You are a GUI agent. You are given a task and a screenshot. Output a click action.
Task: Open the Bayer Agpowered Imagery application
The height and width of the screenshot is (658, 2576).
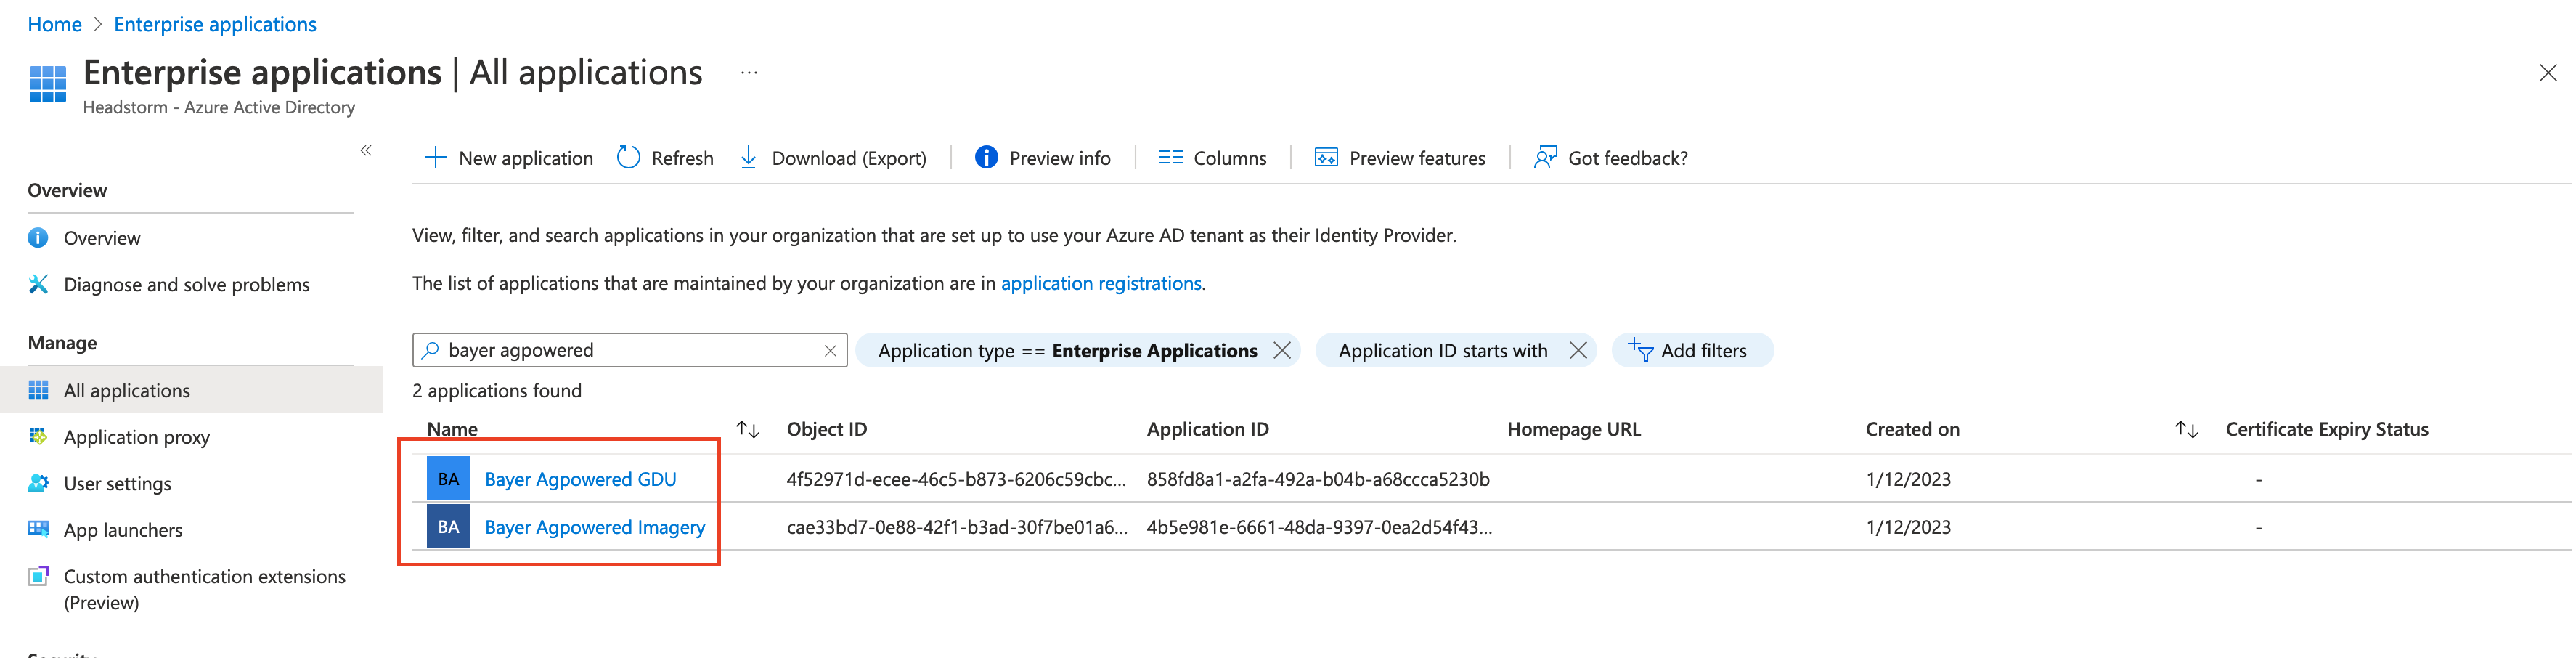(x=595, y=527)
